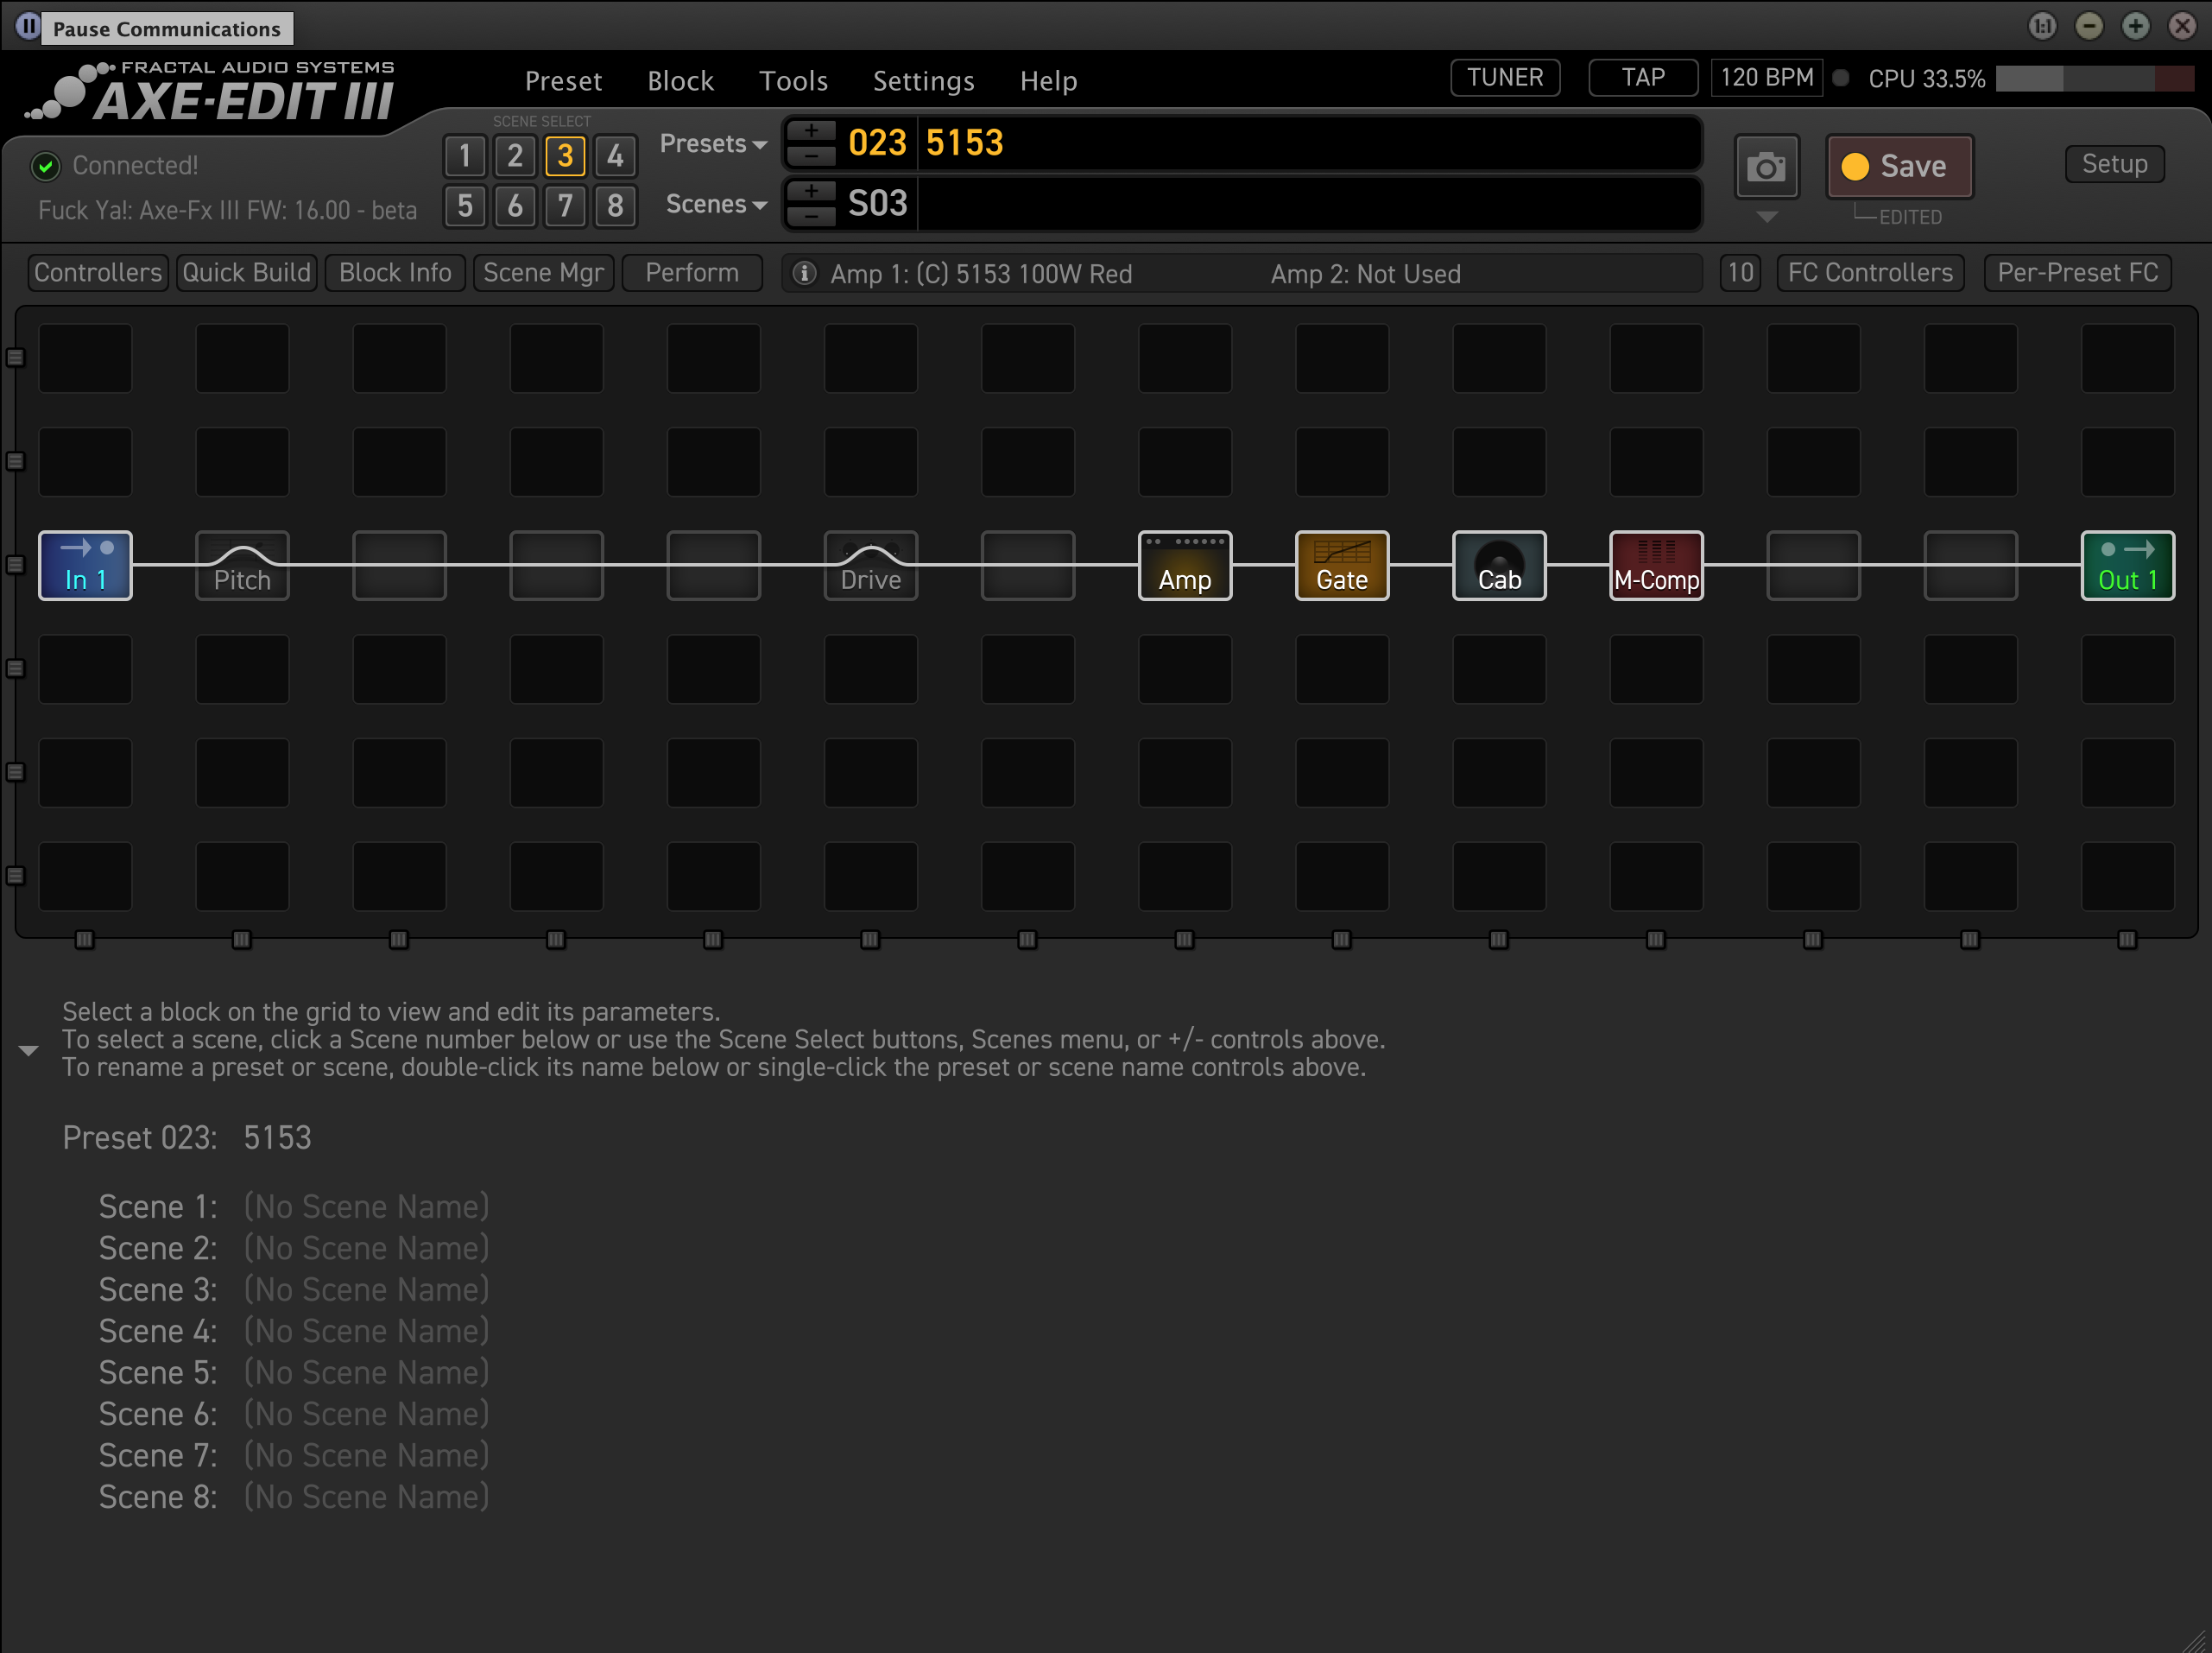2212x1653 pixels.
Task: Click the green Connected status checkmark
Action: pyautogui.click(x=45, y=166)
